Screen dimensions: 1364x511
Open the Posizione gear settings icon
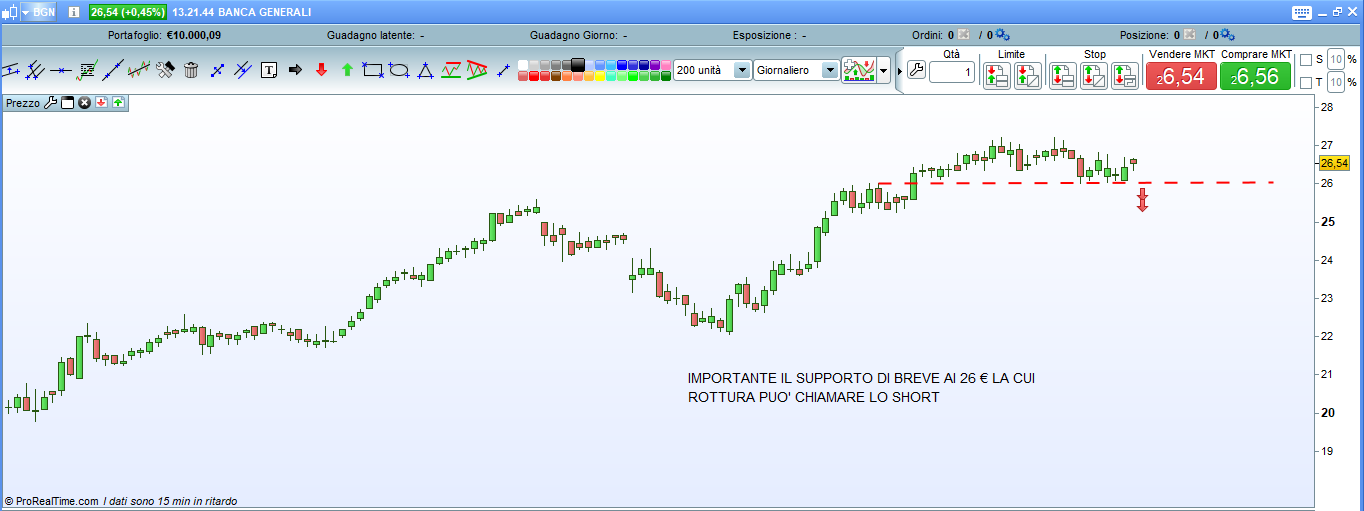click(1229, 35)
